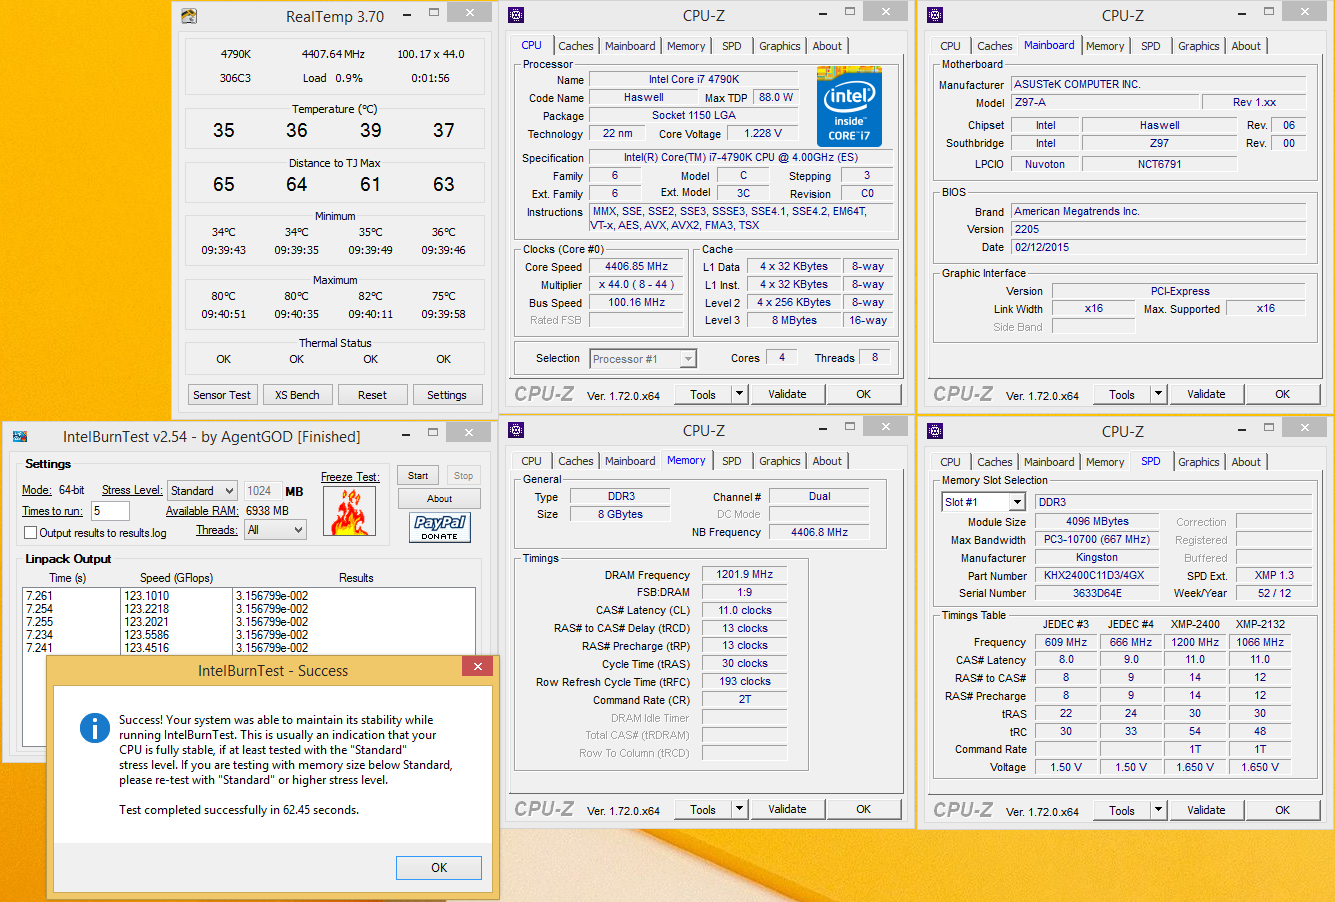Open SPD tab in CPU-Z CPU window
This screenshot has height=902, width=1335.
click(x=732, y=46)
